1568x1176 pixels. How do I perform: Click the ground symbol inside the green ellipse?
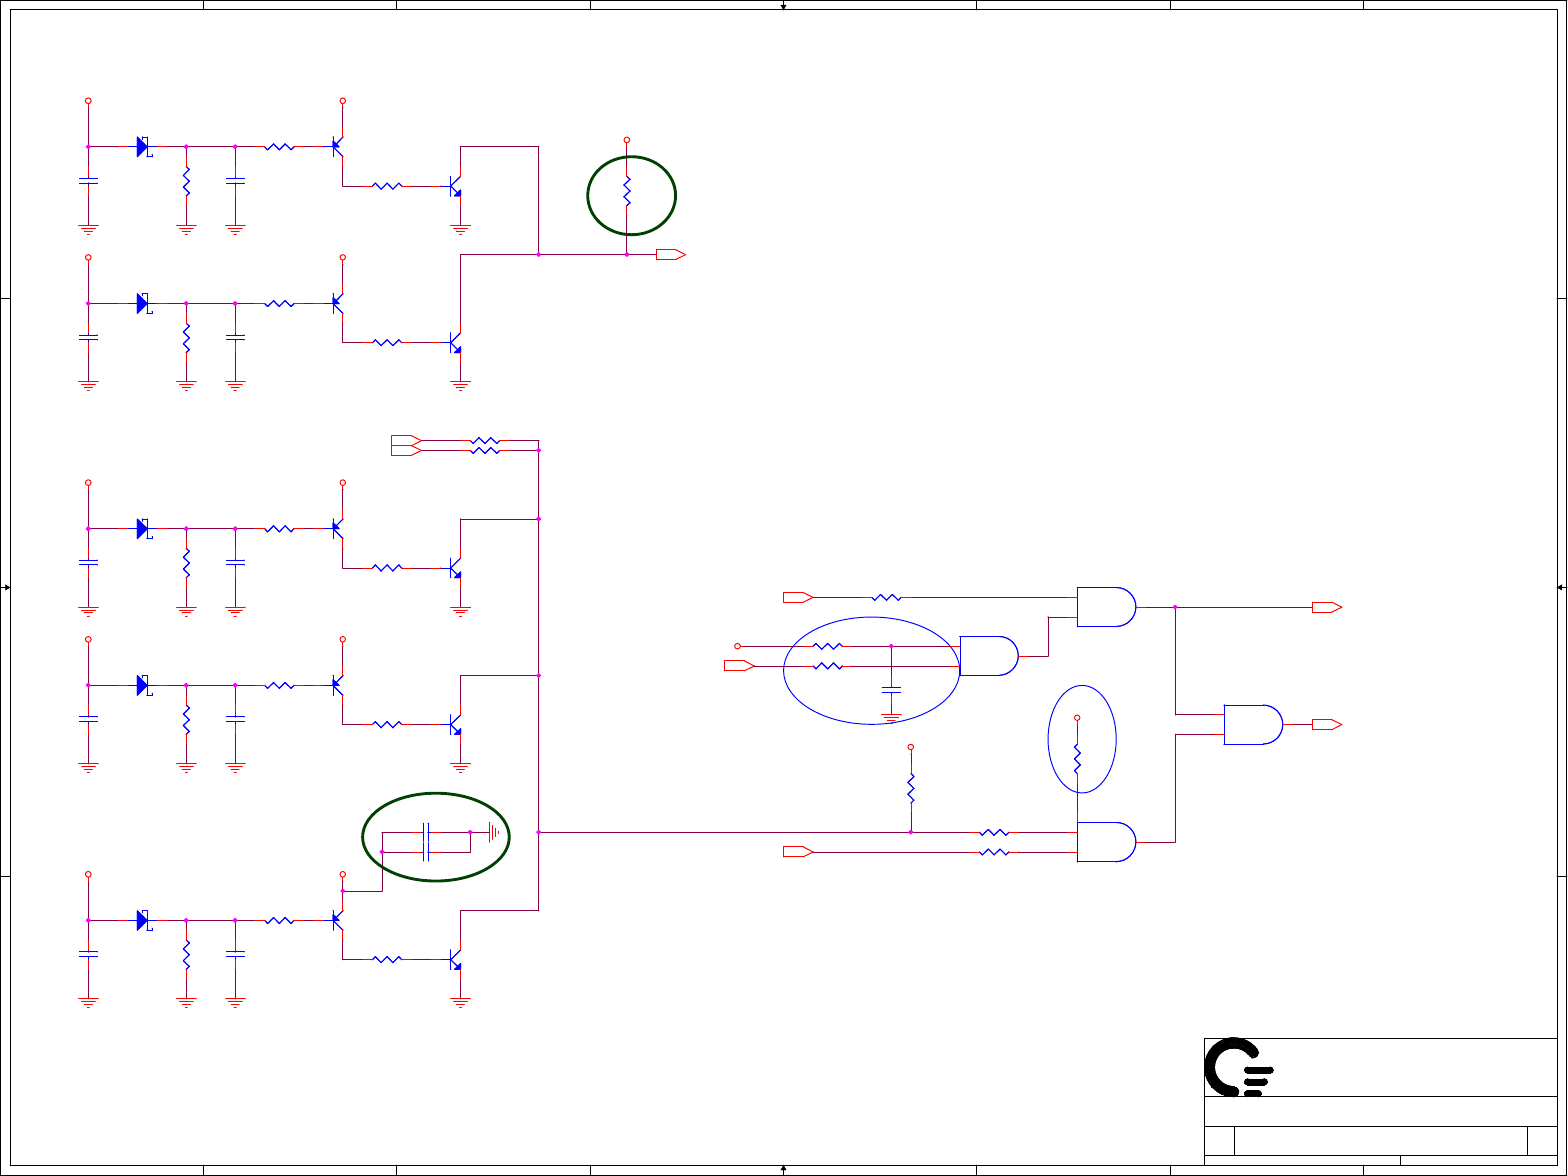(493, 832)
